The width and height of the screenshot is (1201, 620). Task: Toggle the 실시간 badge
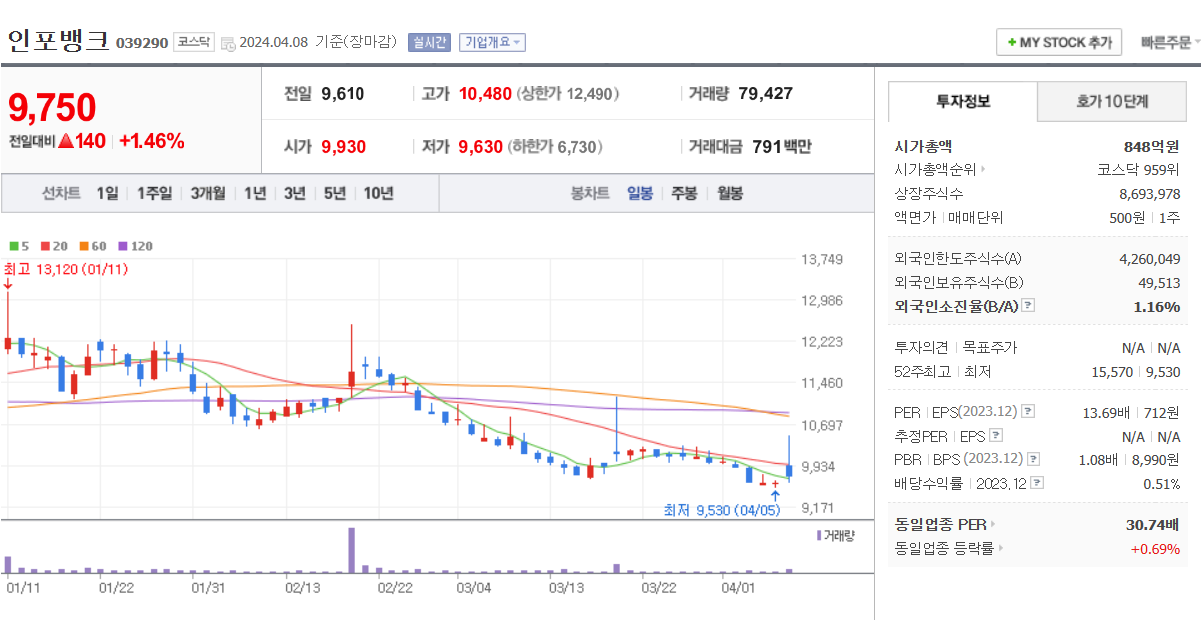pyautogui.click(x=429, y=42)
